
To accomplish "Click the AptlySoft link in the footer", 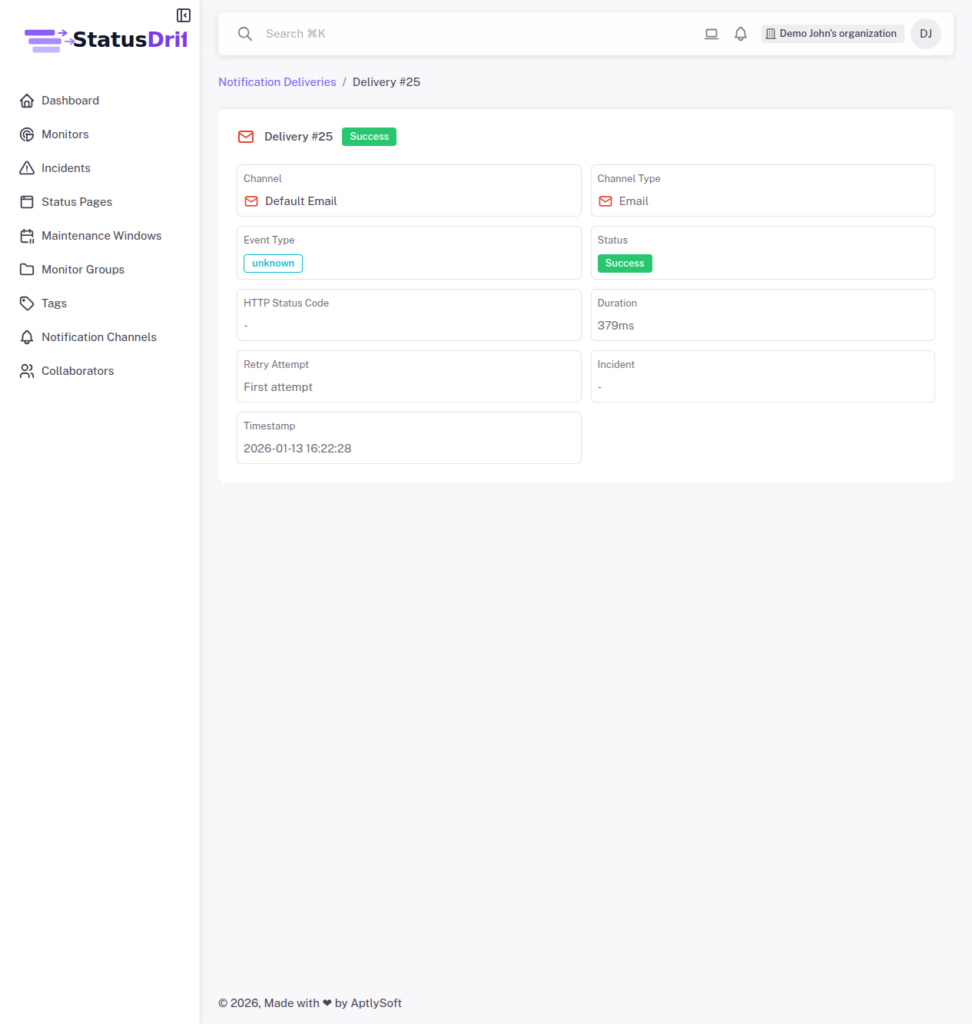I will [x=376, y=1002].
